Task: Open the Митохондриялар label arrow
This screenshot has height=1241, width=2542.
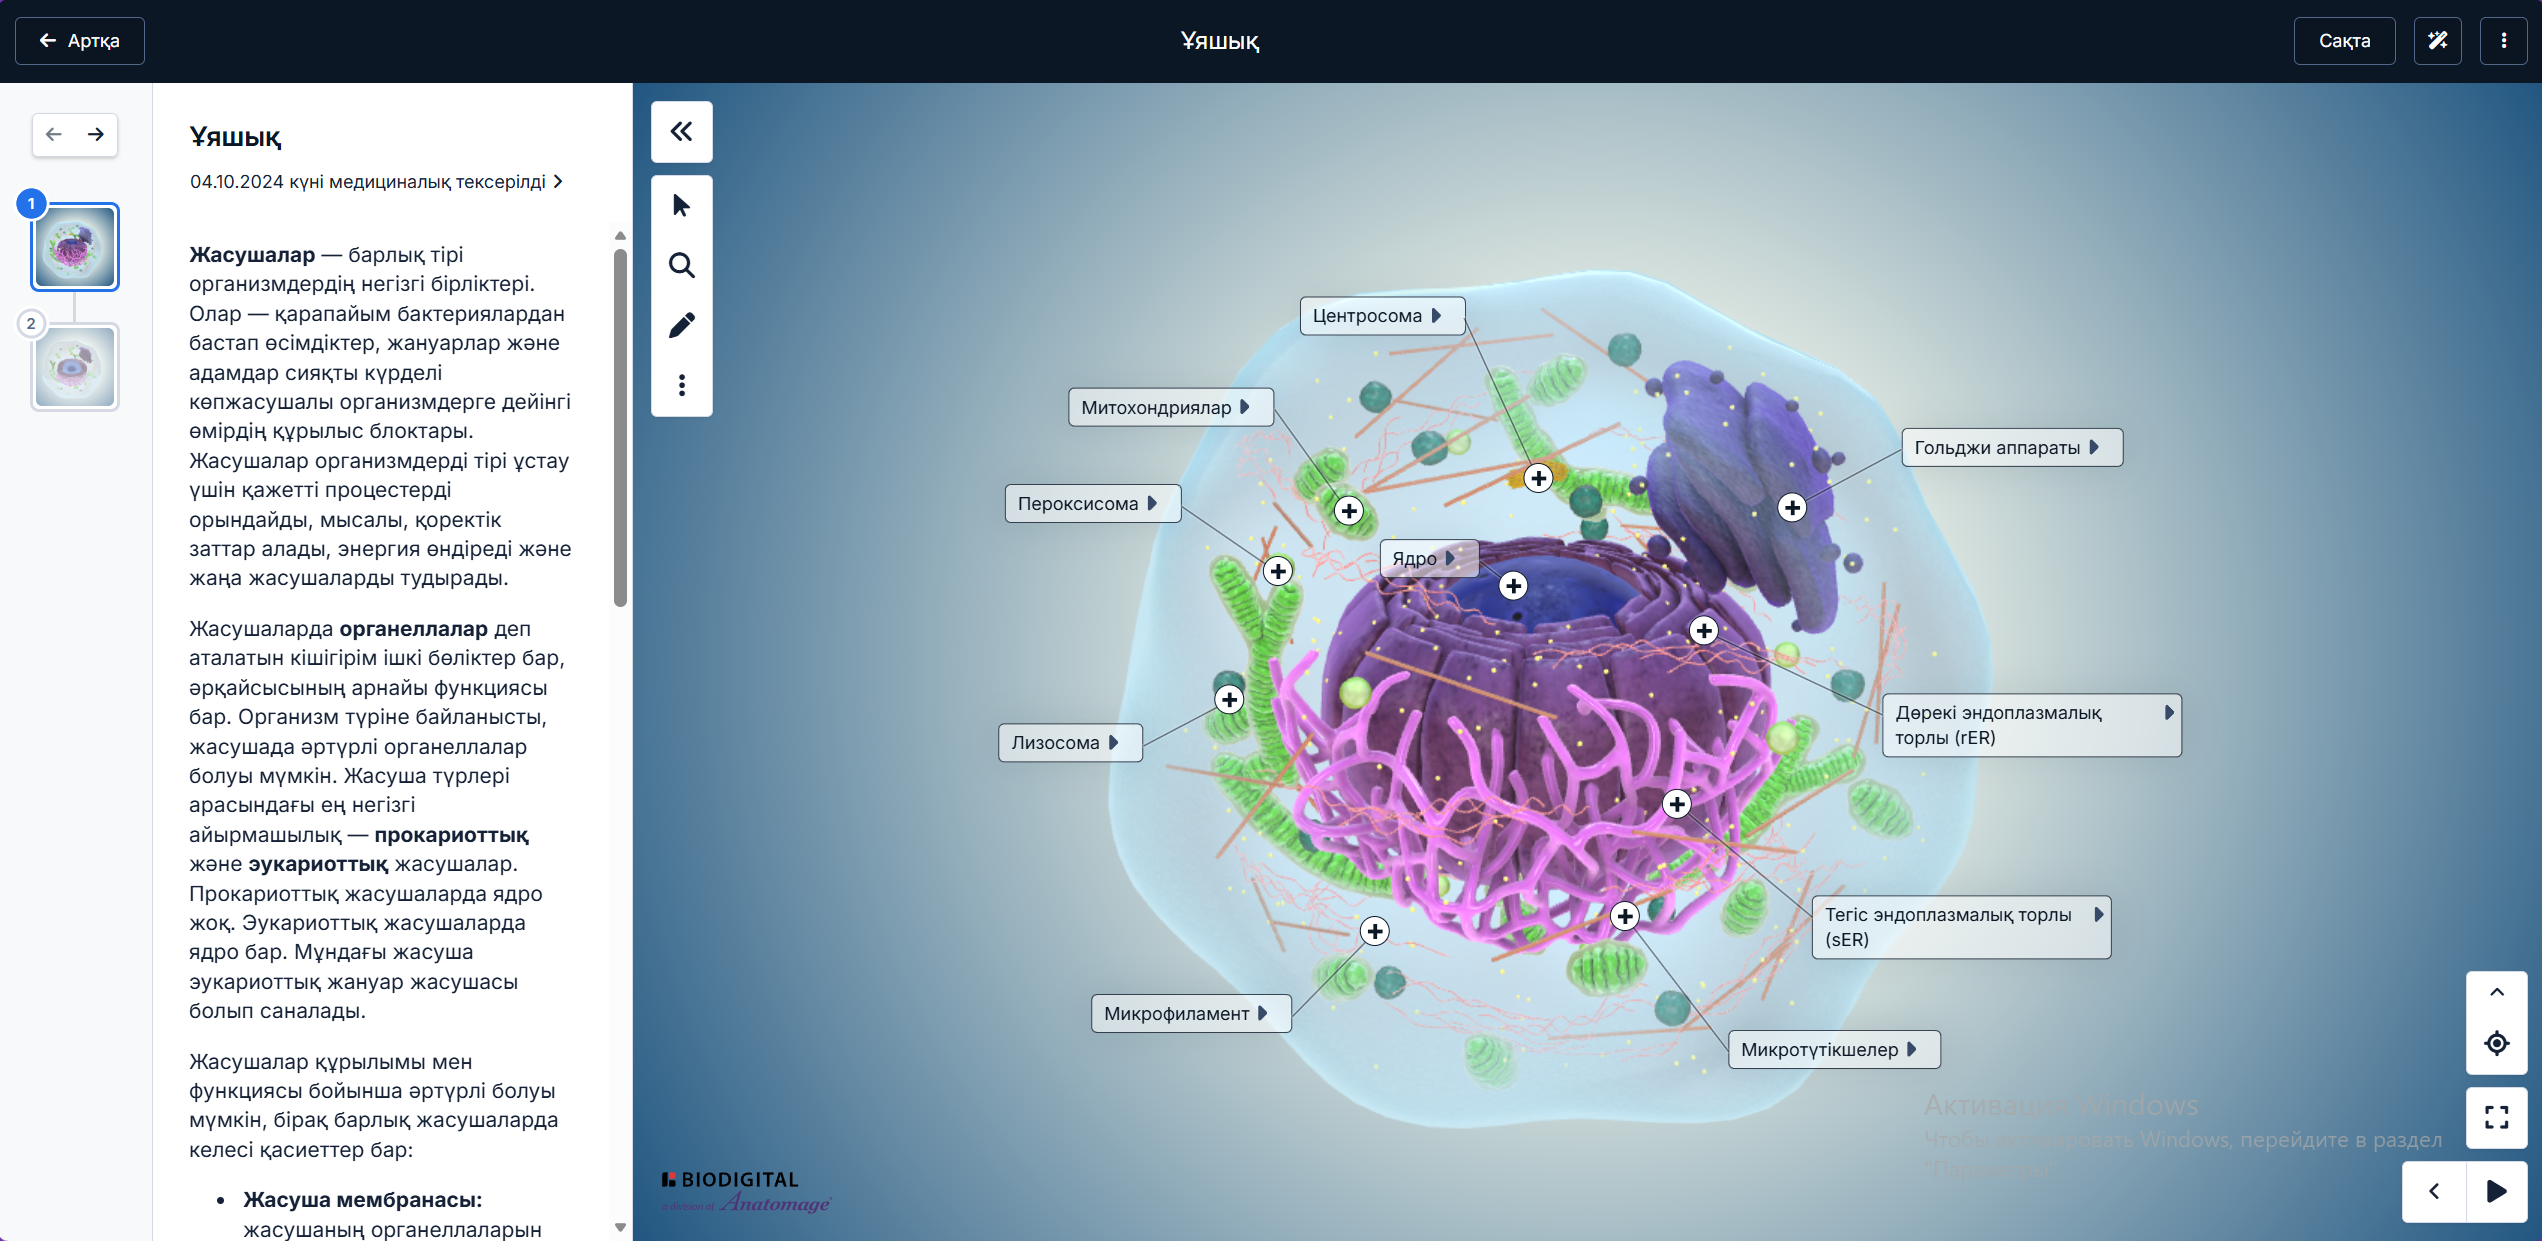Action: click(x=1244, y=407)
